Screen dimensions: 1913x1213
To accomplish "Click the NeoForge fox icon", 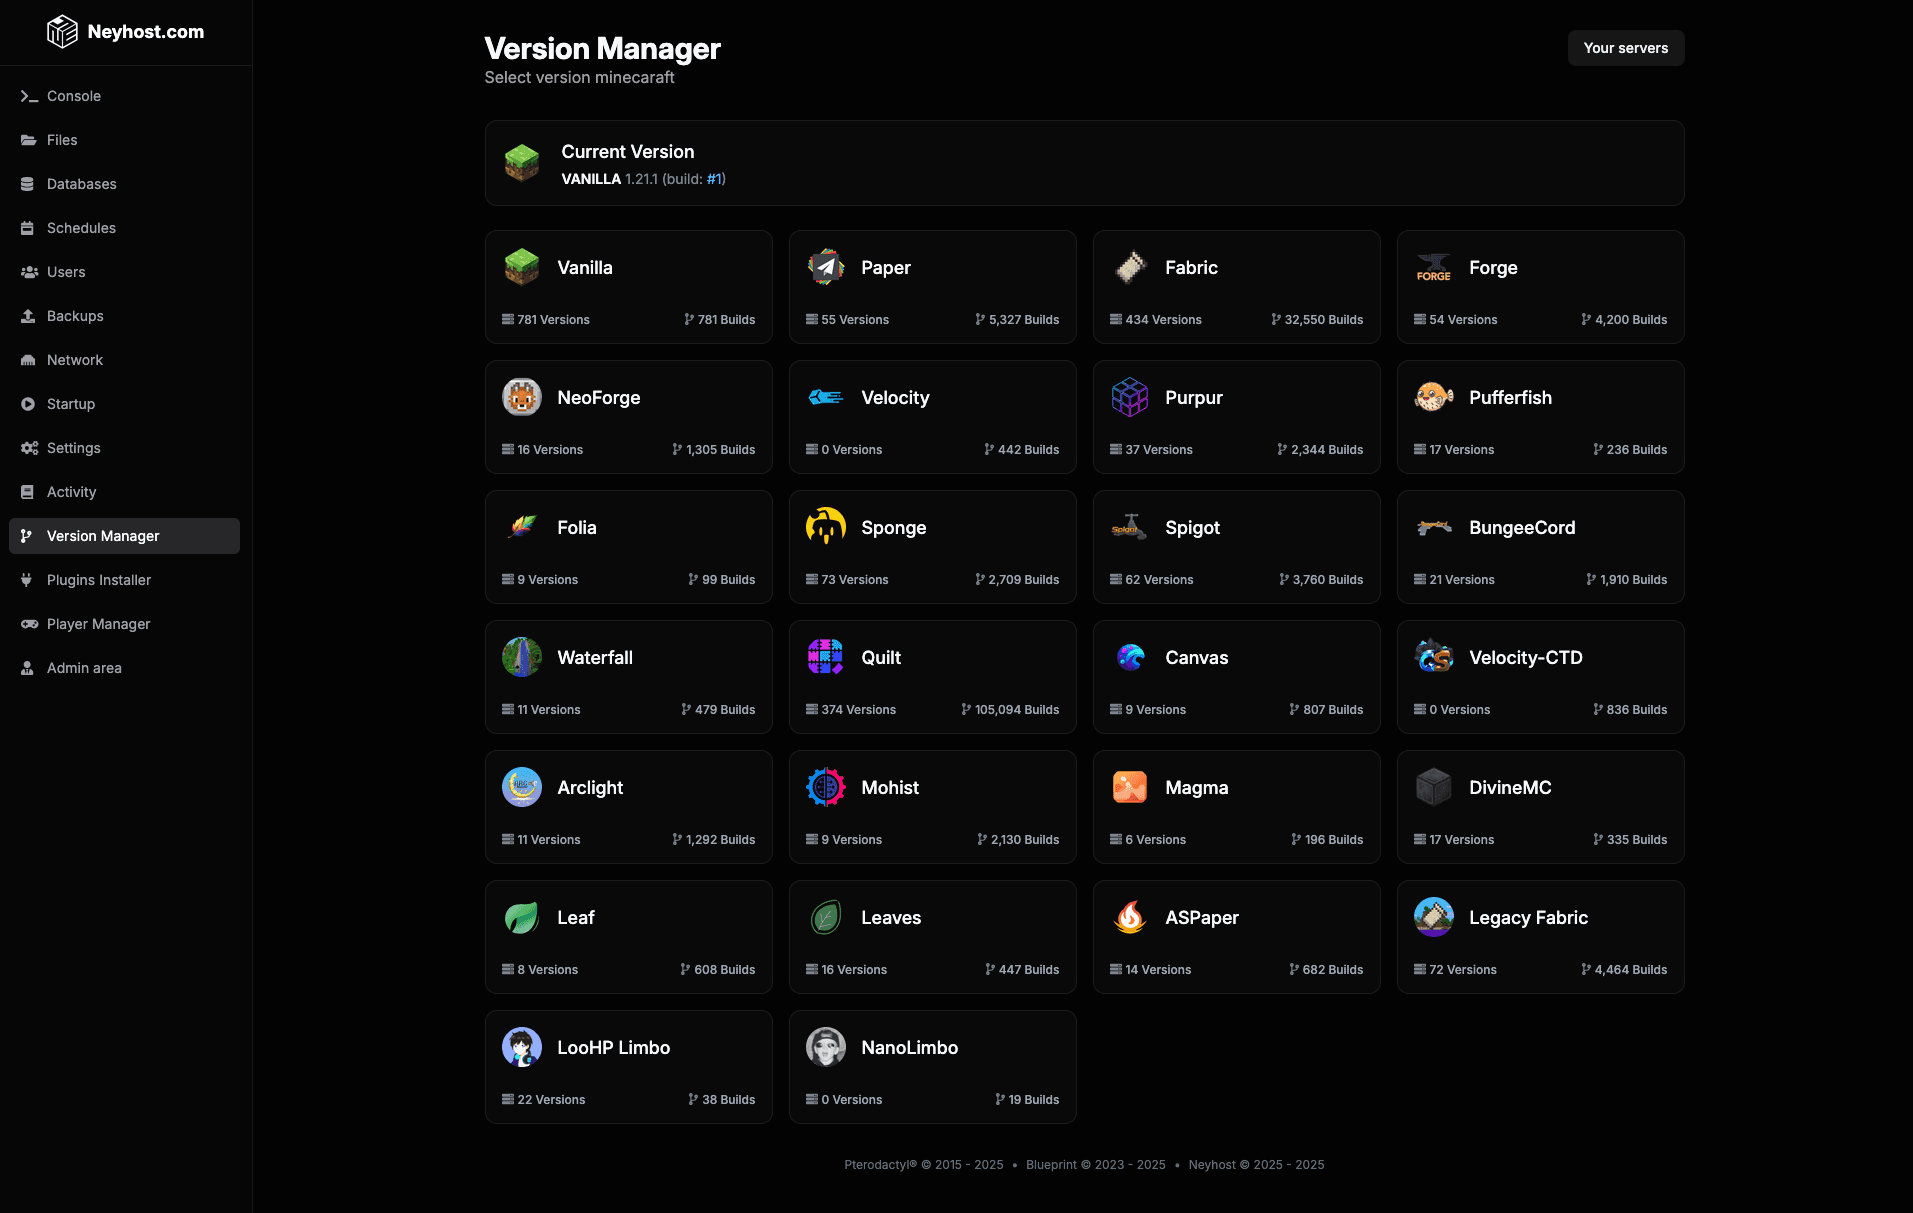I will click(x=521, y=397).
